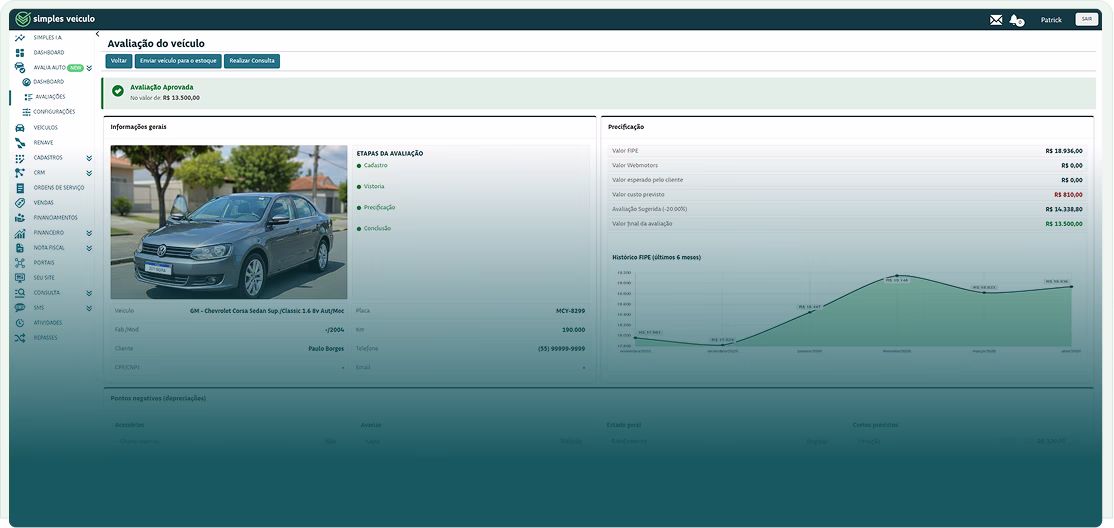Image resolution: width=1114 pixels, height=528 pixels.
Task: Click the Simples Veículo logo
Action: (x=55, y=19)
